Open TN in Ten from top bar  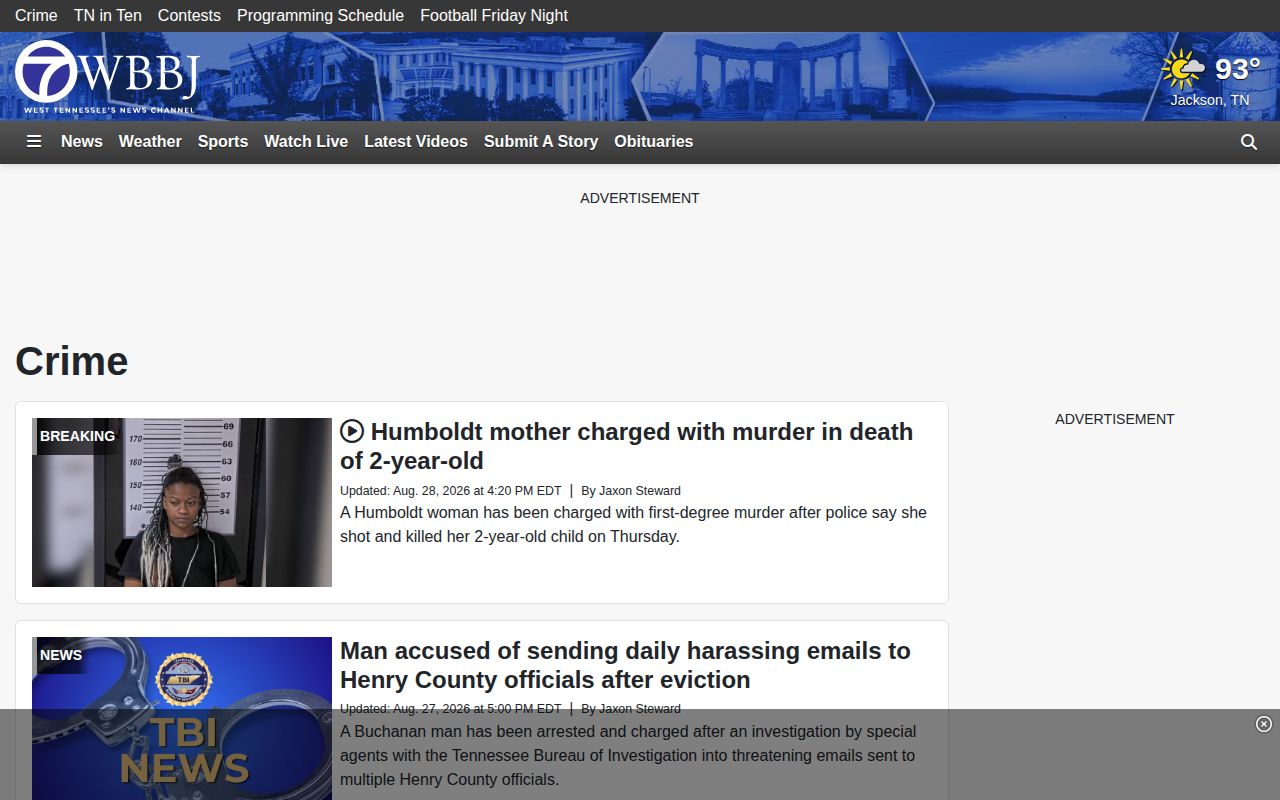coord(108,15)
